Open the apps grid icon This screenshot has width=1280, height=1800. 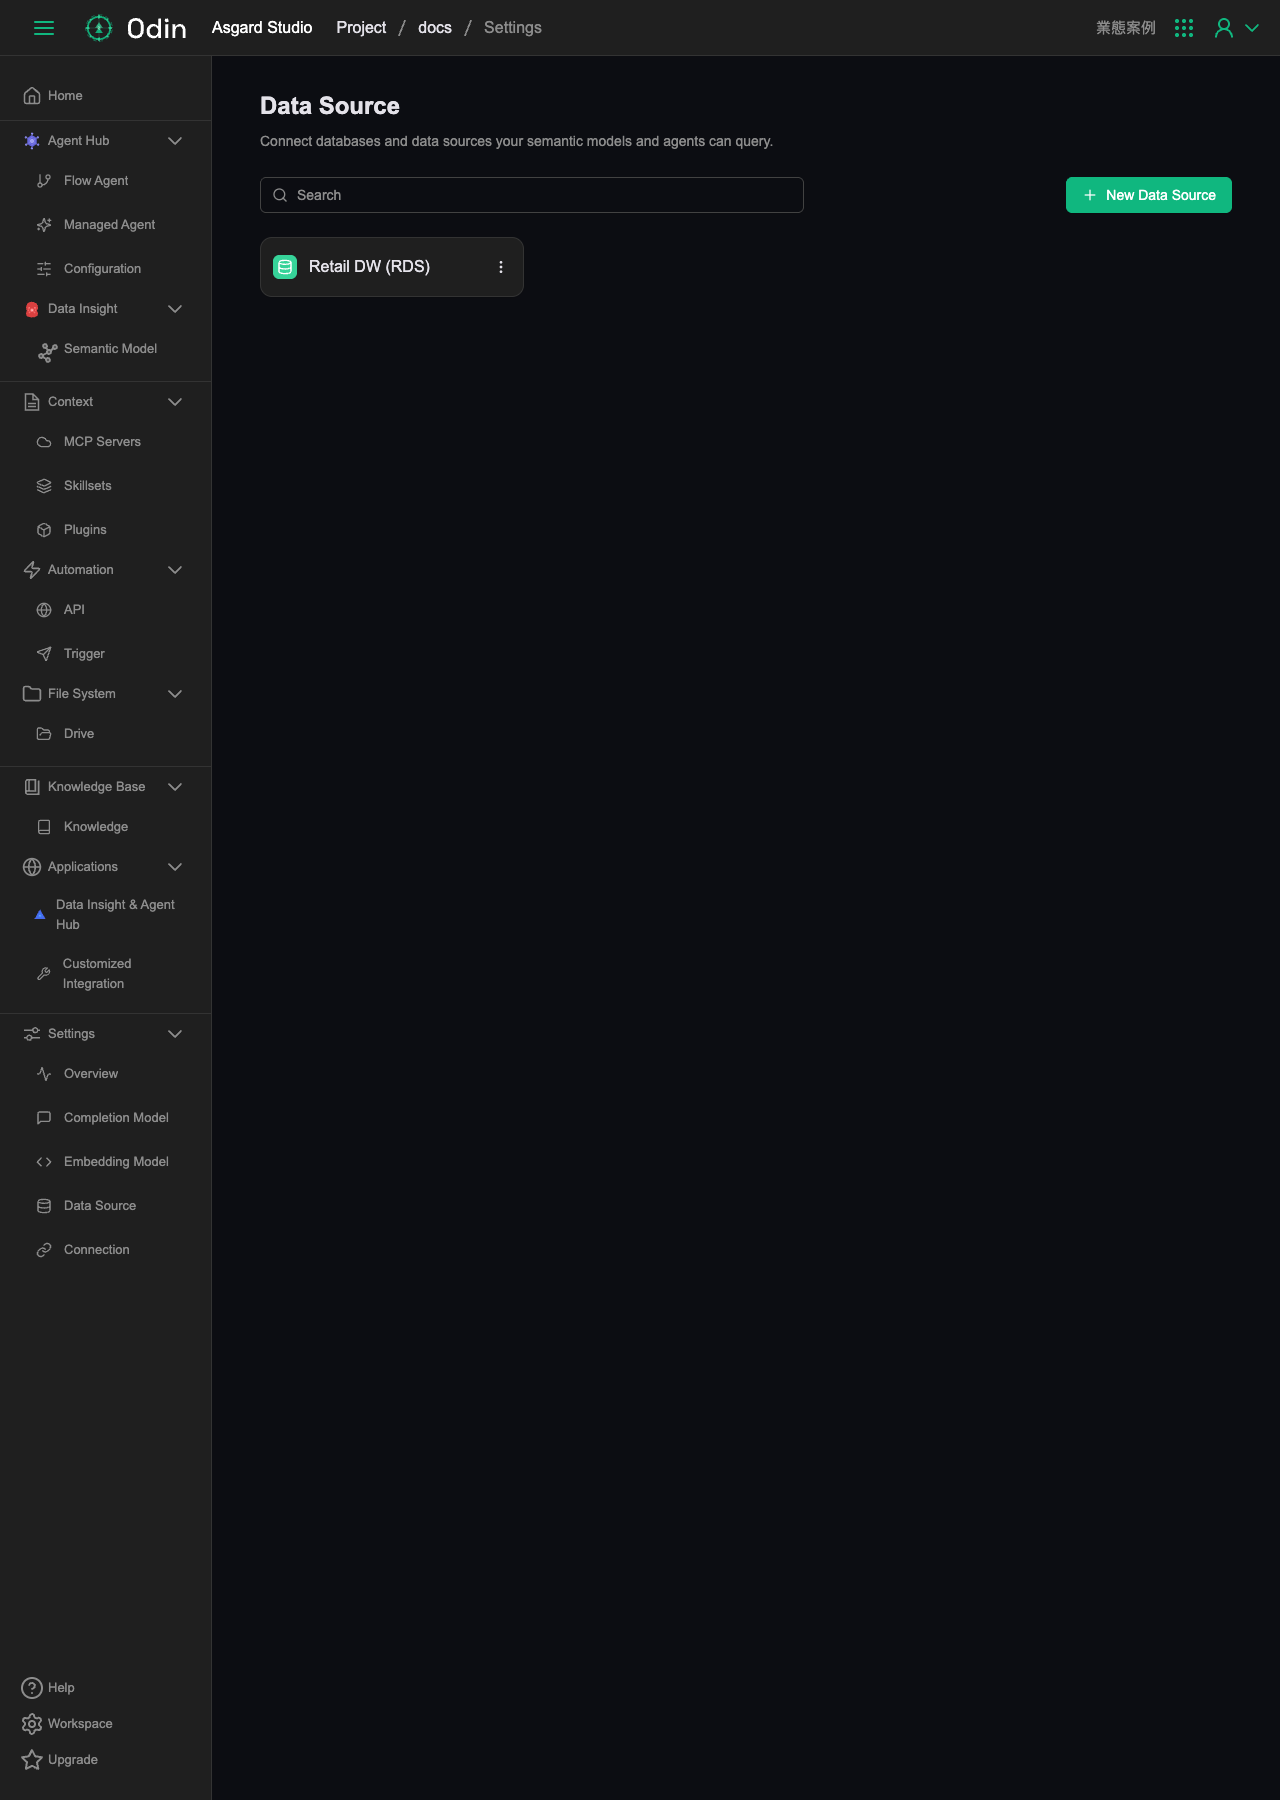click(1184, 28)
